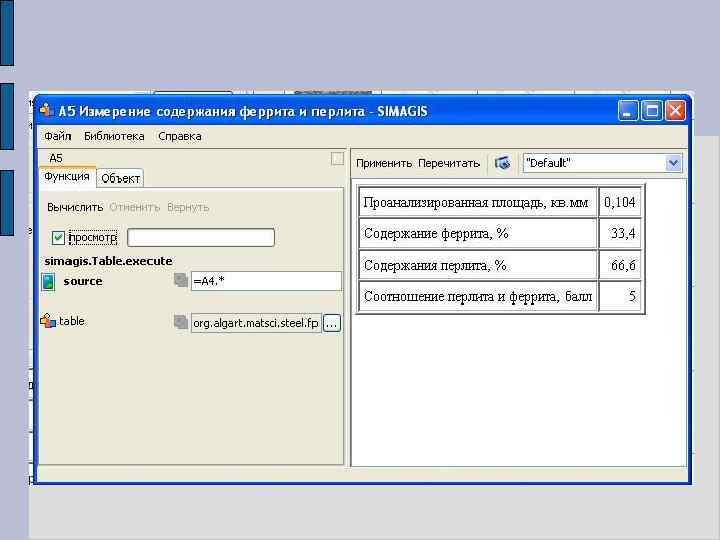The image size is (720, 540).
Task: Switch to the Функция tab
Action: pyautogui.click(x=67, y=176)
